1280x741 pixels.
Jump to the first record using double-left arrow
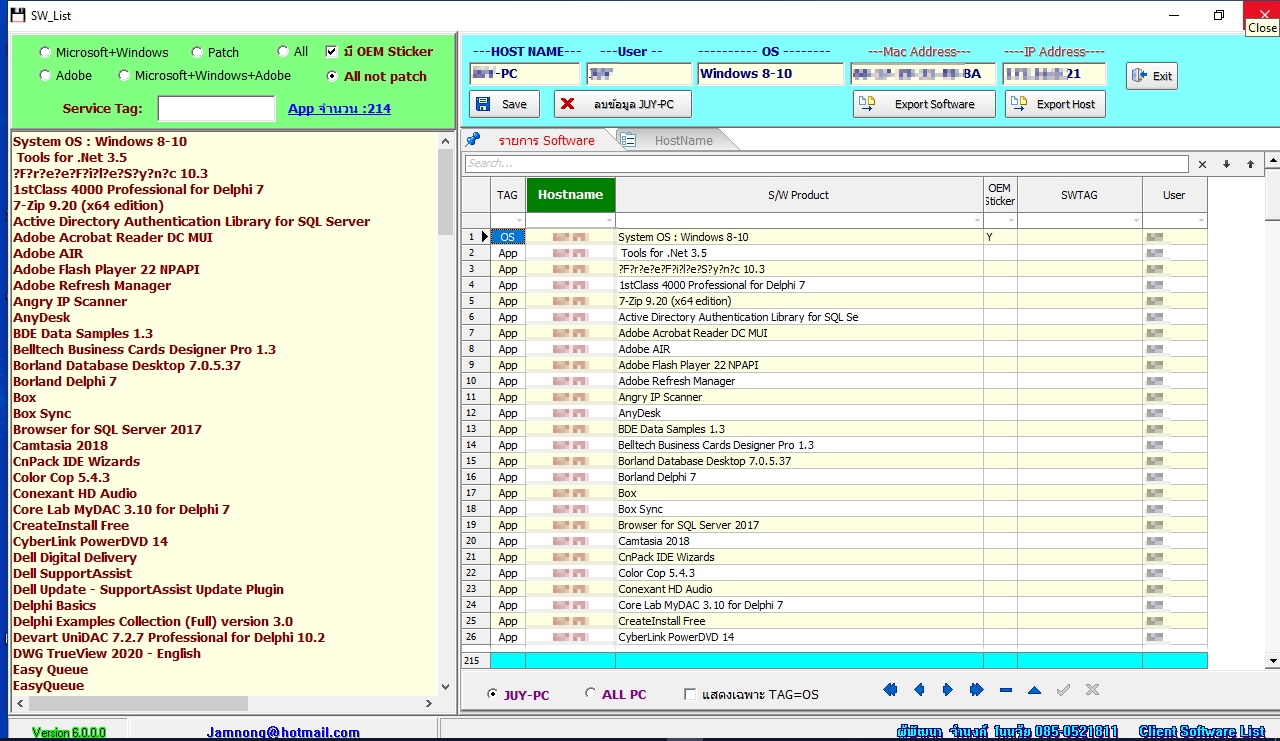point(890,689)
